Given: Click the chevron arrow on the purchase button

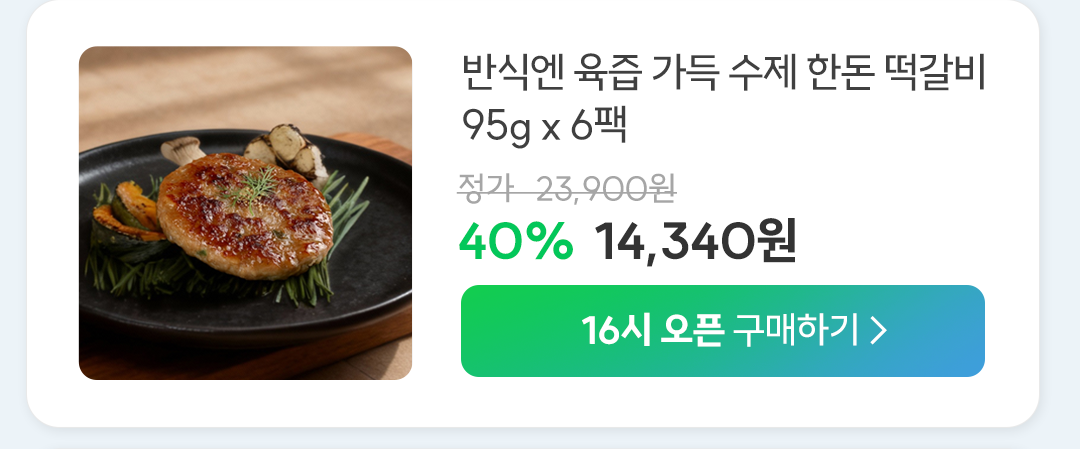Looking at the screenshot, I should 878,331.
